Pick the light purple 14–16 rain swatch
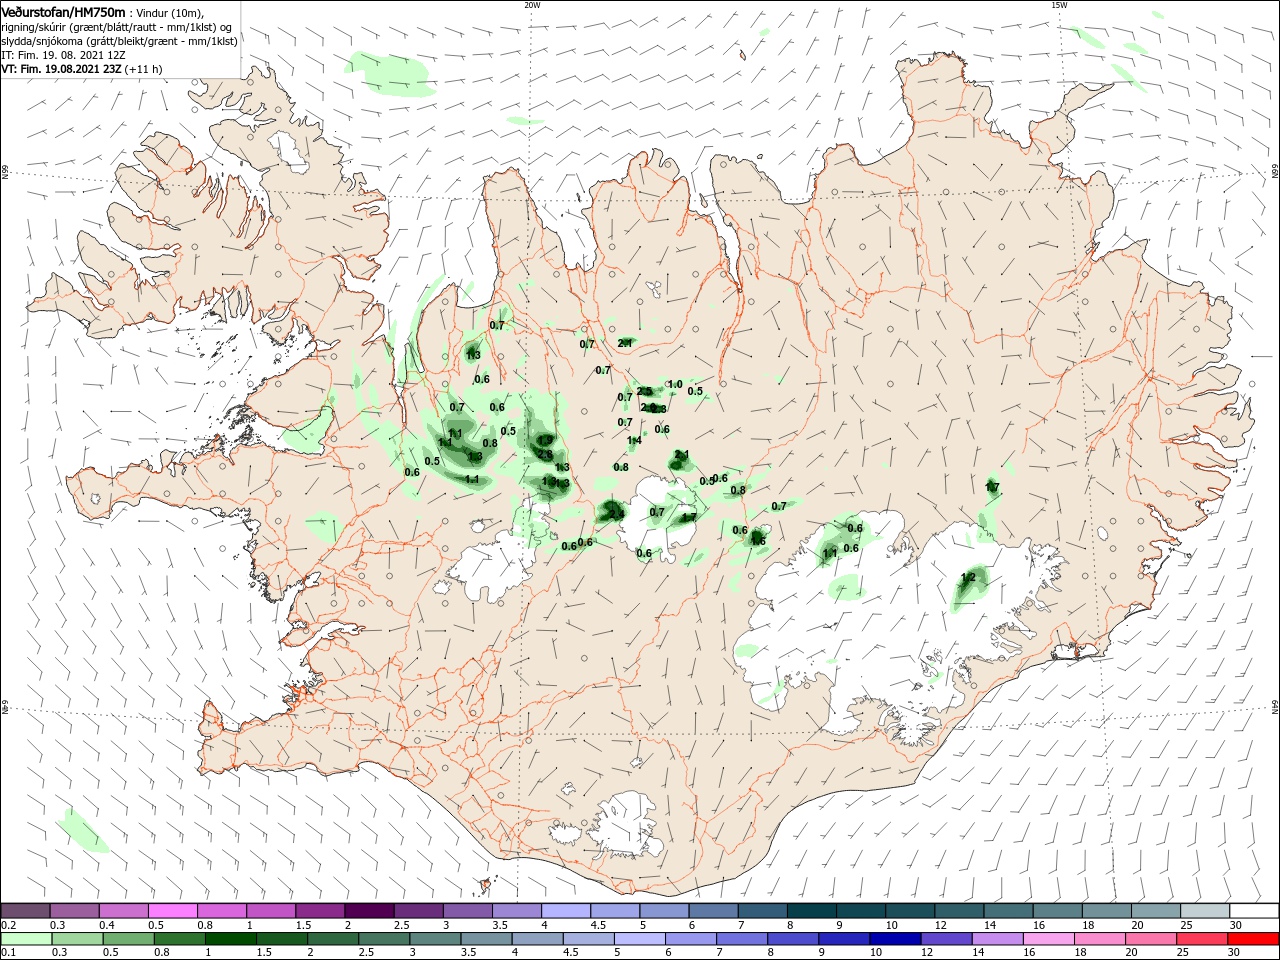 coord(997,939)
